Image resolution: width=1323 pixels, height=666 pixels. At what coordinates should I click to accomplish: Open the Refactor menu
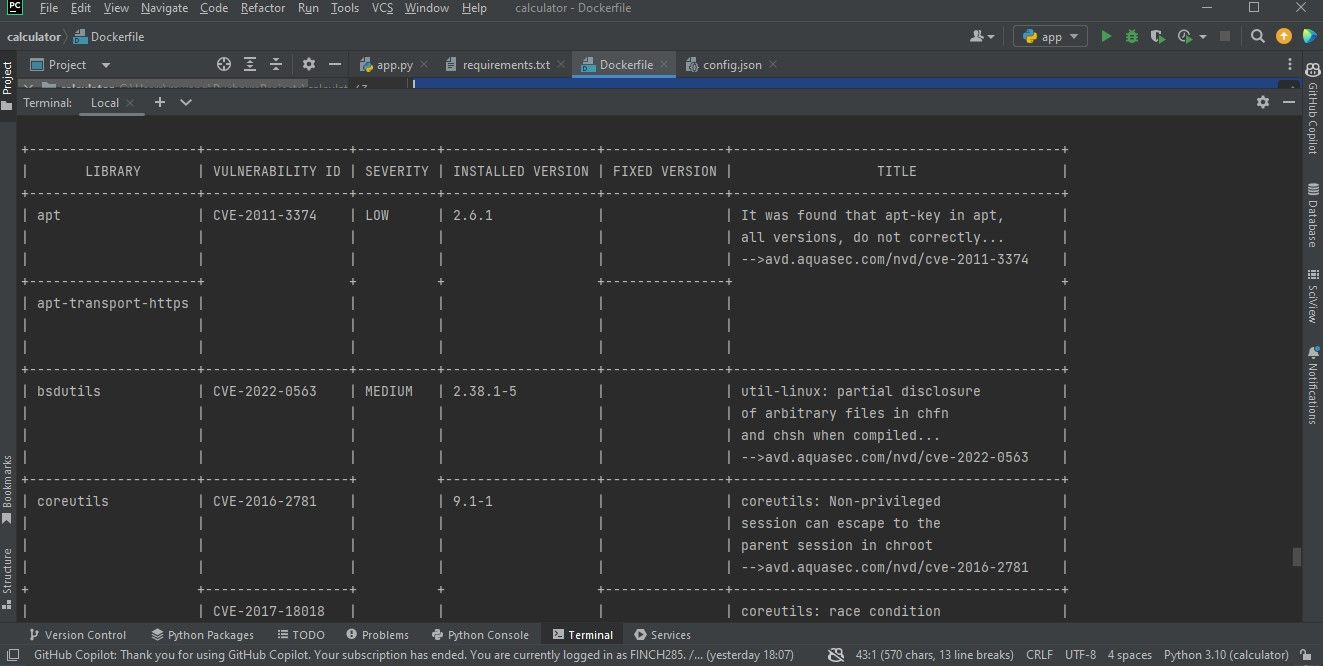click(262, 8)
